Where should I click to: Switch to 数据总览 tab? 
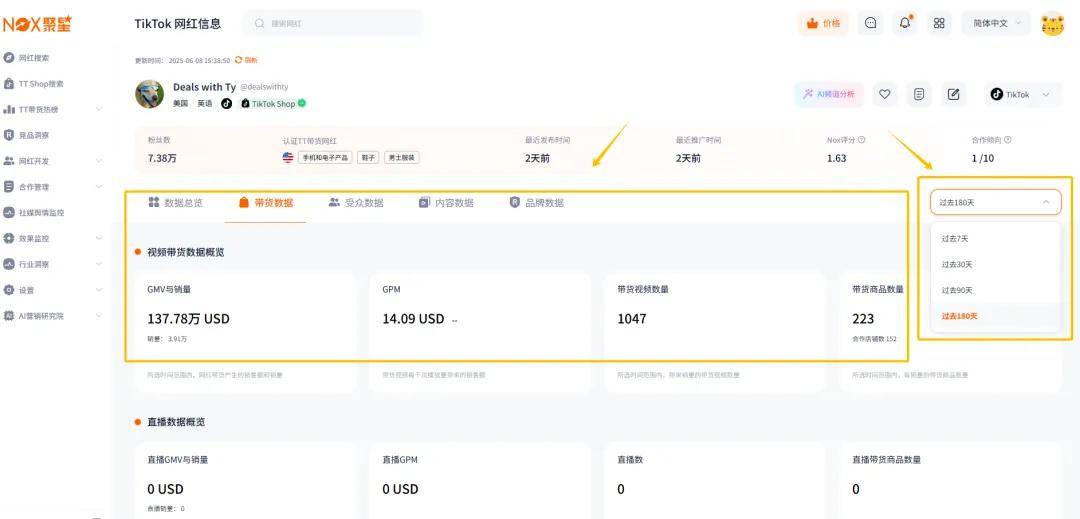(176, 203)
